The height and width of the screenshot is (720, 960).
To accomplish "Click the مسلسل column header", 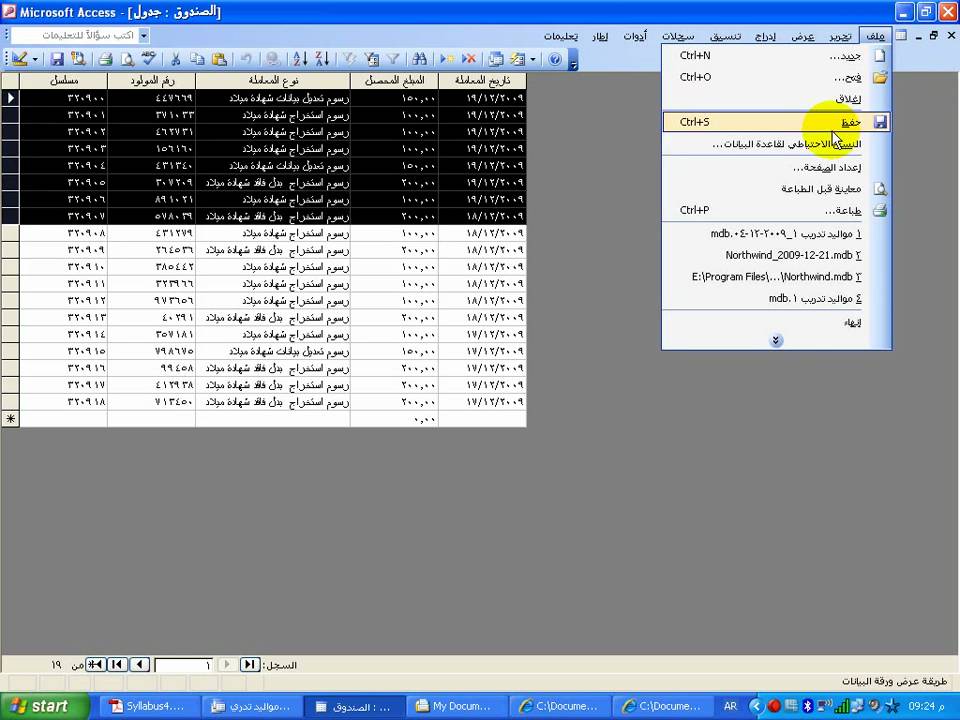I will (x=64, y=80).
